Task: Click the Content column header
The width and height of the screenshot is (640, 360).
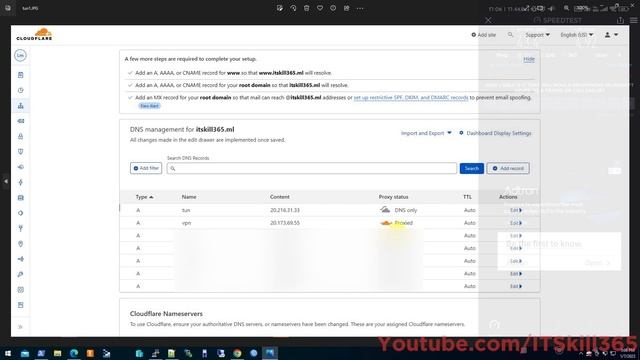Action: pos(280,197)
